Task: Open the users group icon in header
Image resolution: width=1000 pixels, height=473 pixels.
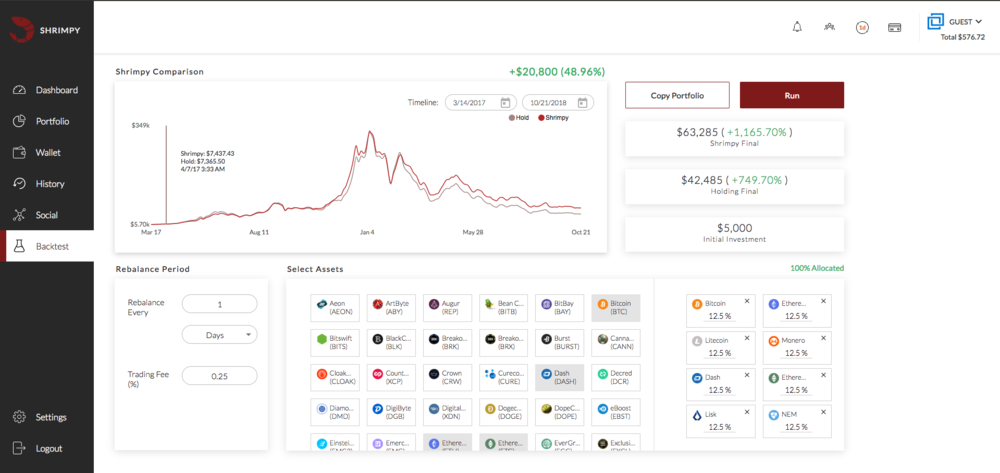Action: (x=829, y=27)
